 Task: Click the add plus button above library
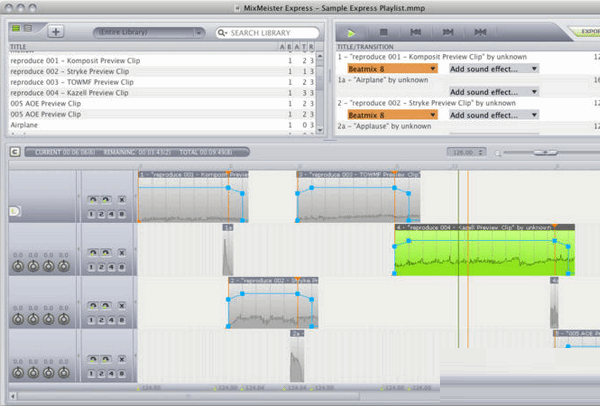pyautogui.click(x=54, y=32)
